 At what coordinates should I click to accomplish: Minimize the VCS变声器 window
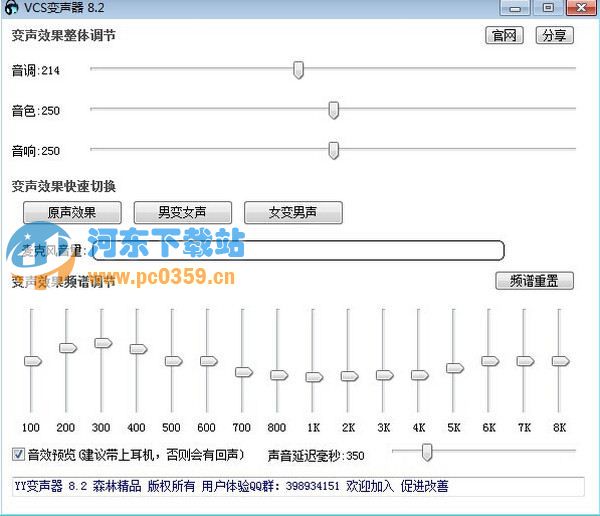click(x=515, y=8)
